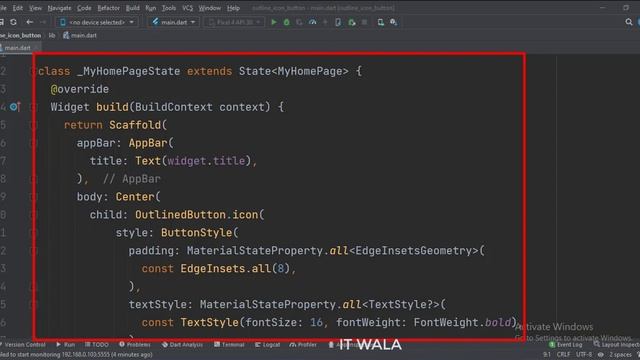
Task: Open the Version Control tool window
Action: pyautogui.click(x=22, y=344)
